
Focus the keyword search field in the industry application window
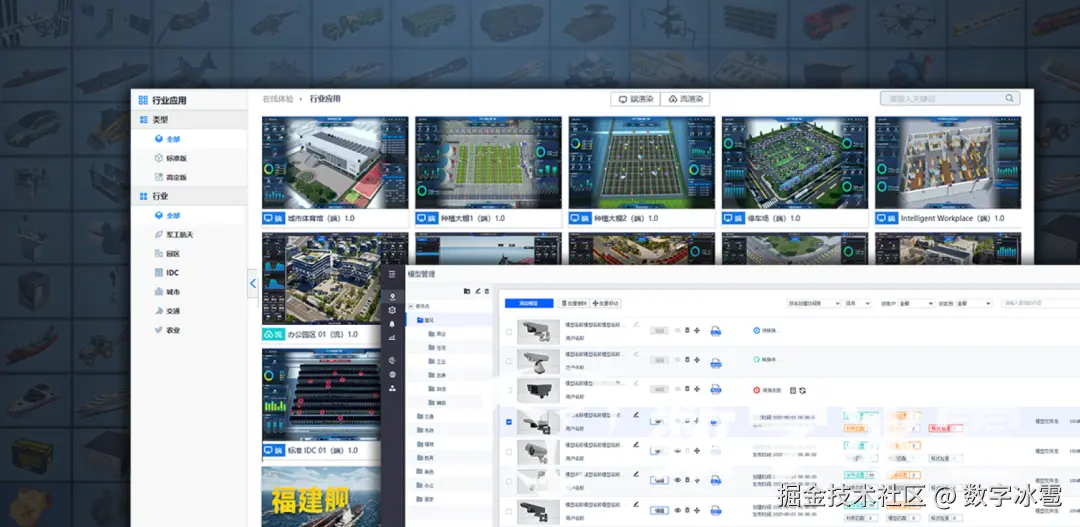point(950,99)
